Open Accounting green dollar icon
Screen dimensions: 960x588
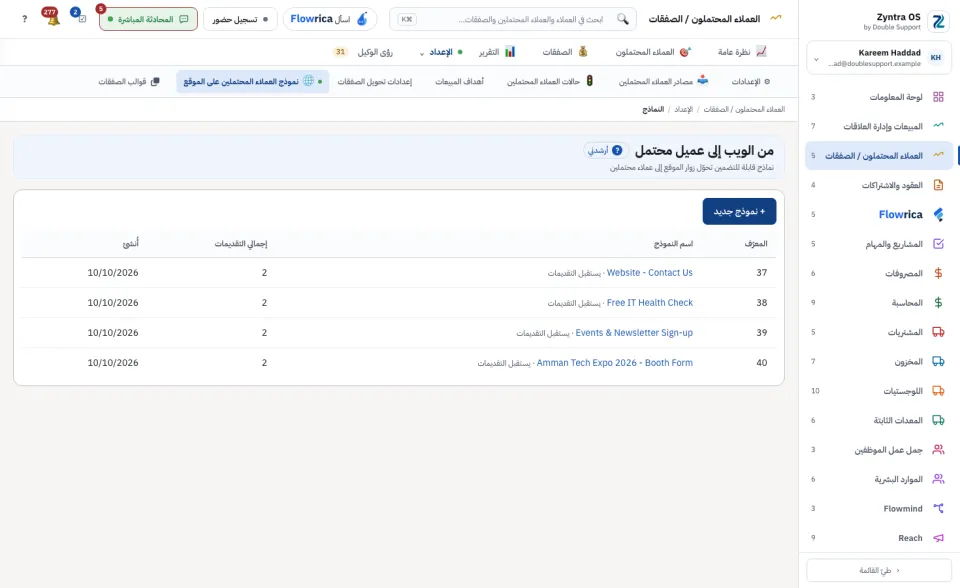point(938,303)
